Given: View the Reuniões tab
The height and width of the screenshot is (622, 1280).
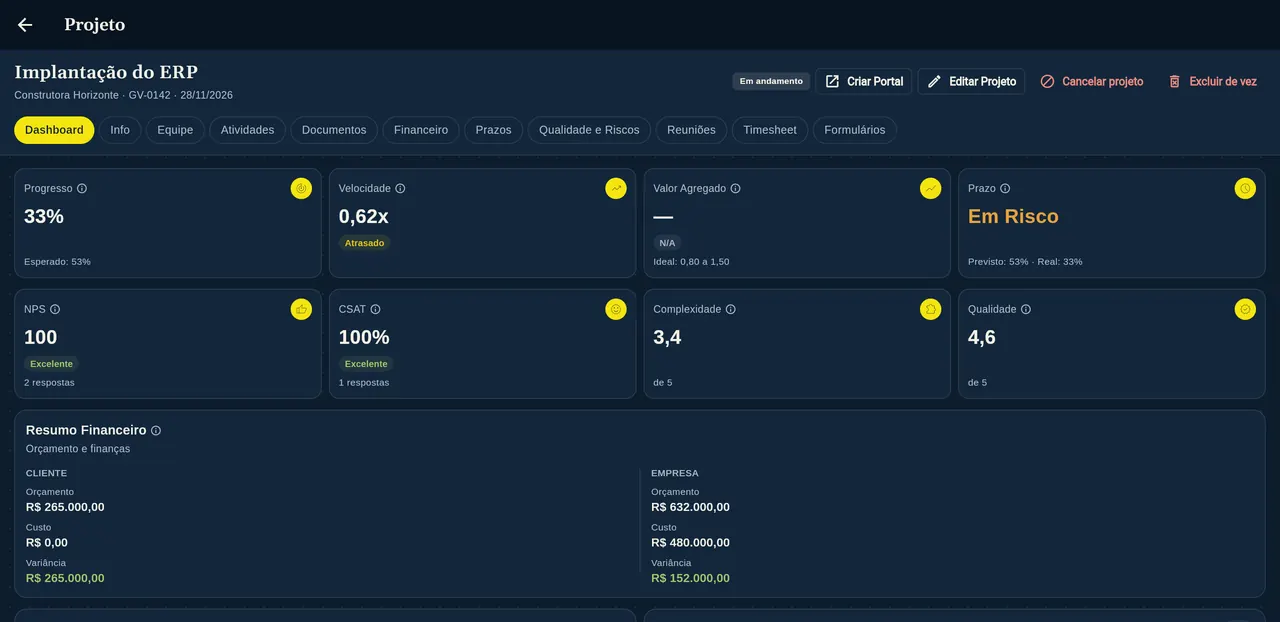Looking at the screenshot, I should tap(692, 130).
